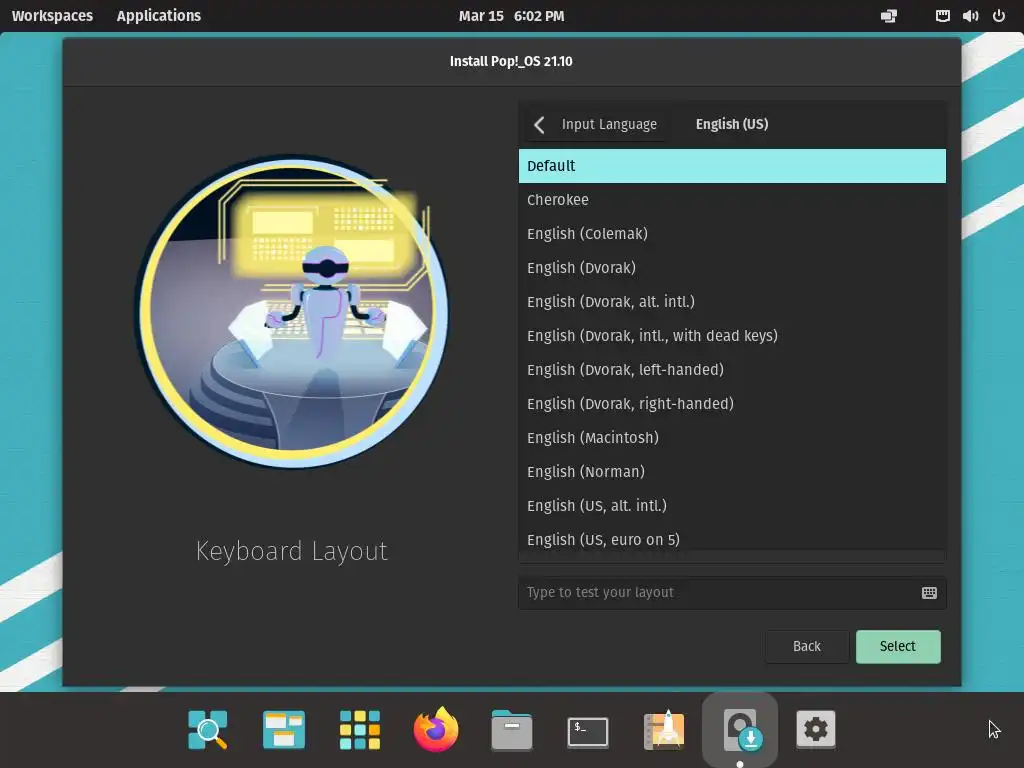Focus the 'Type to test your layout' field
This screenshot has height=768, width=1024.
(x=732, y=592)
